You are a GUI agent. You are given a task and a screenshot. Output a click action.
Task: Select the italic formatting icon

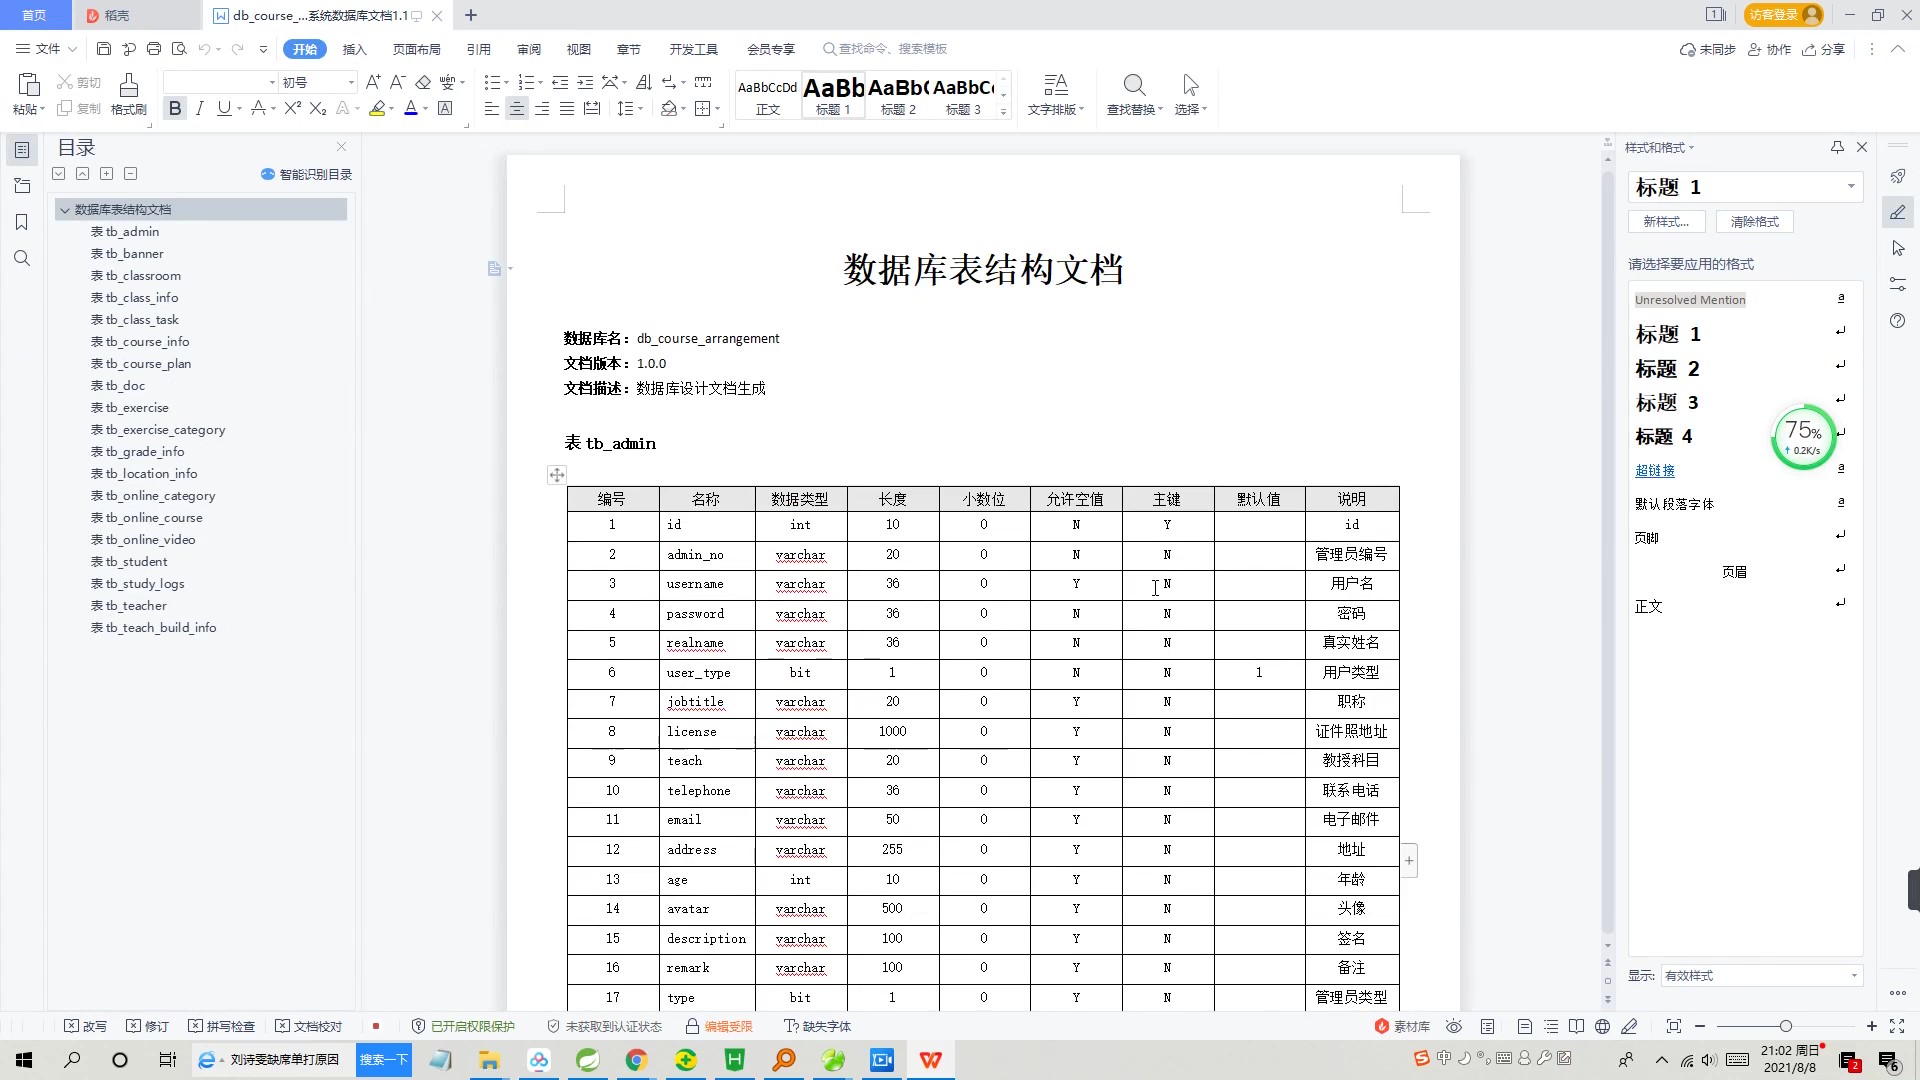tap(200, 109)
